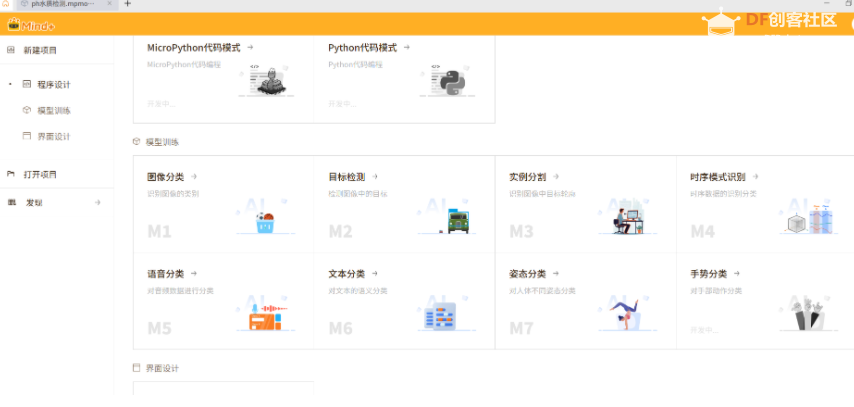Viewport: 854px width, 407px height.
Task: Click the hands illustration for 手势分类
Action: [x=808, y=315]
